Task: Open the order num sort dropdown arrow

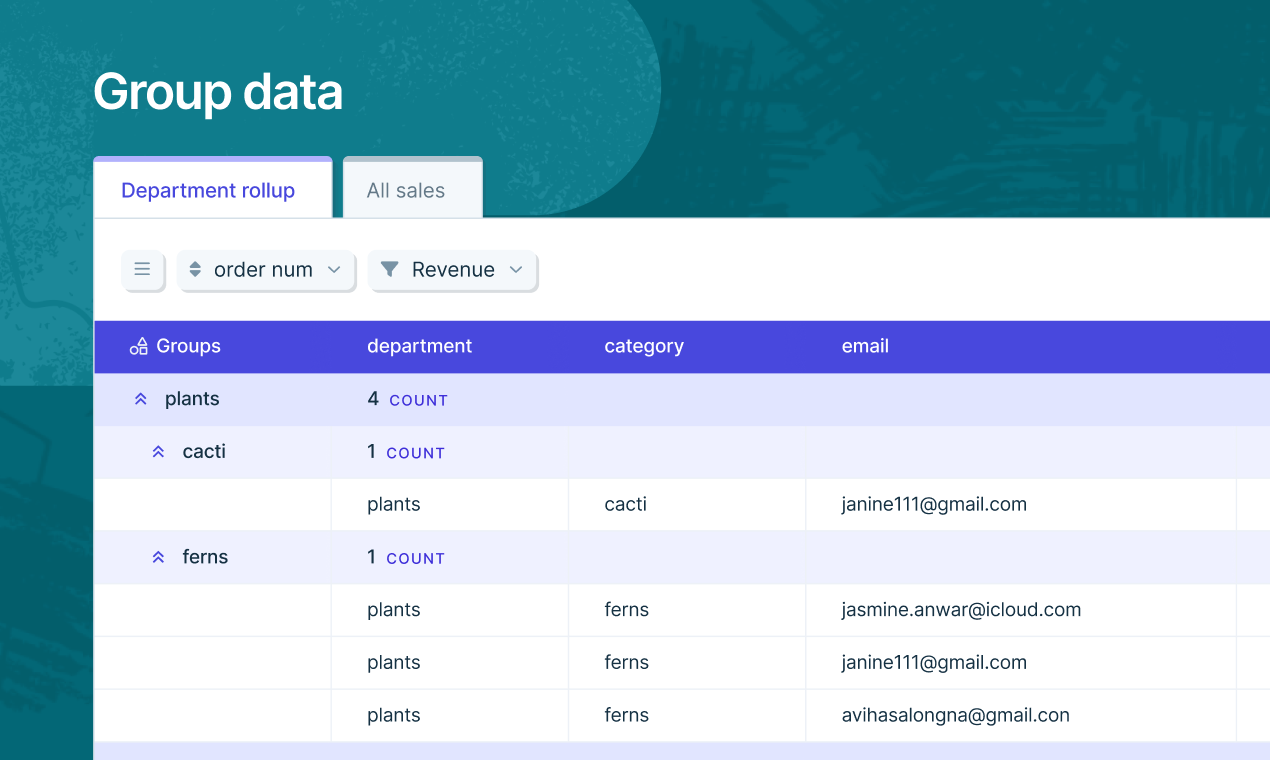Action: (334, 270)
